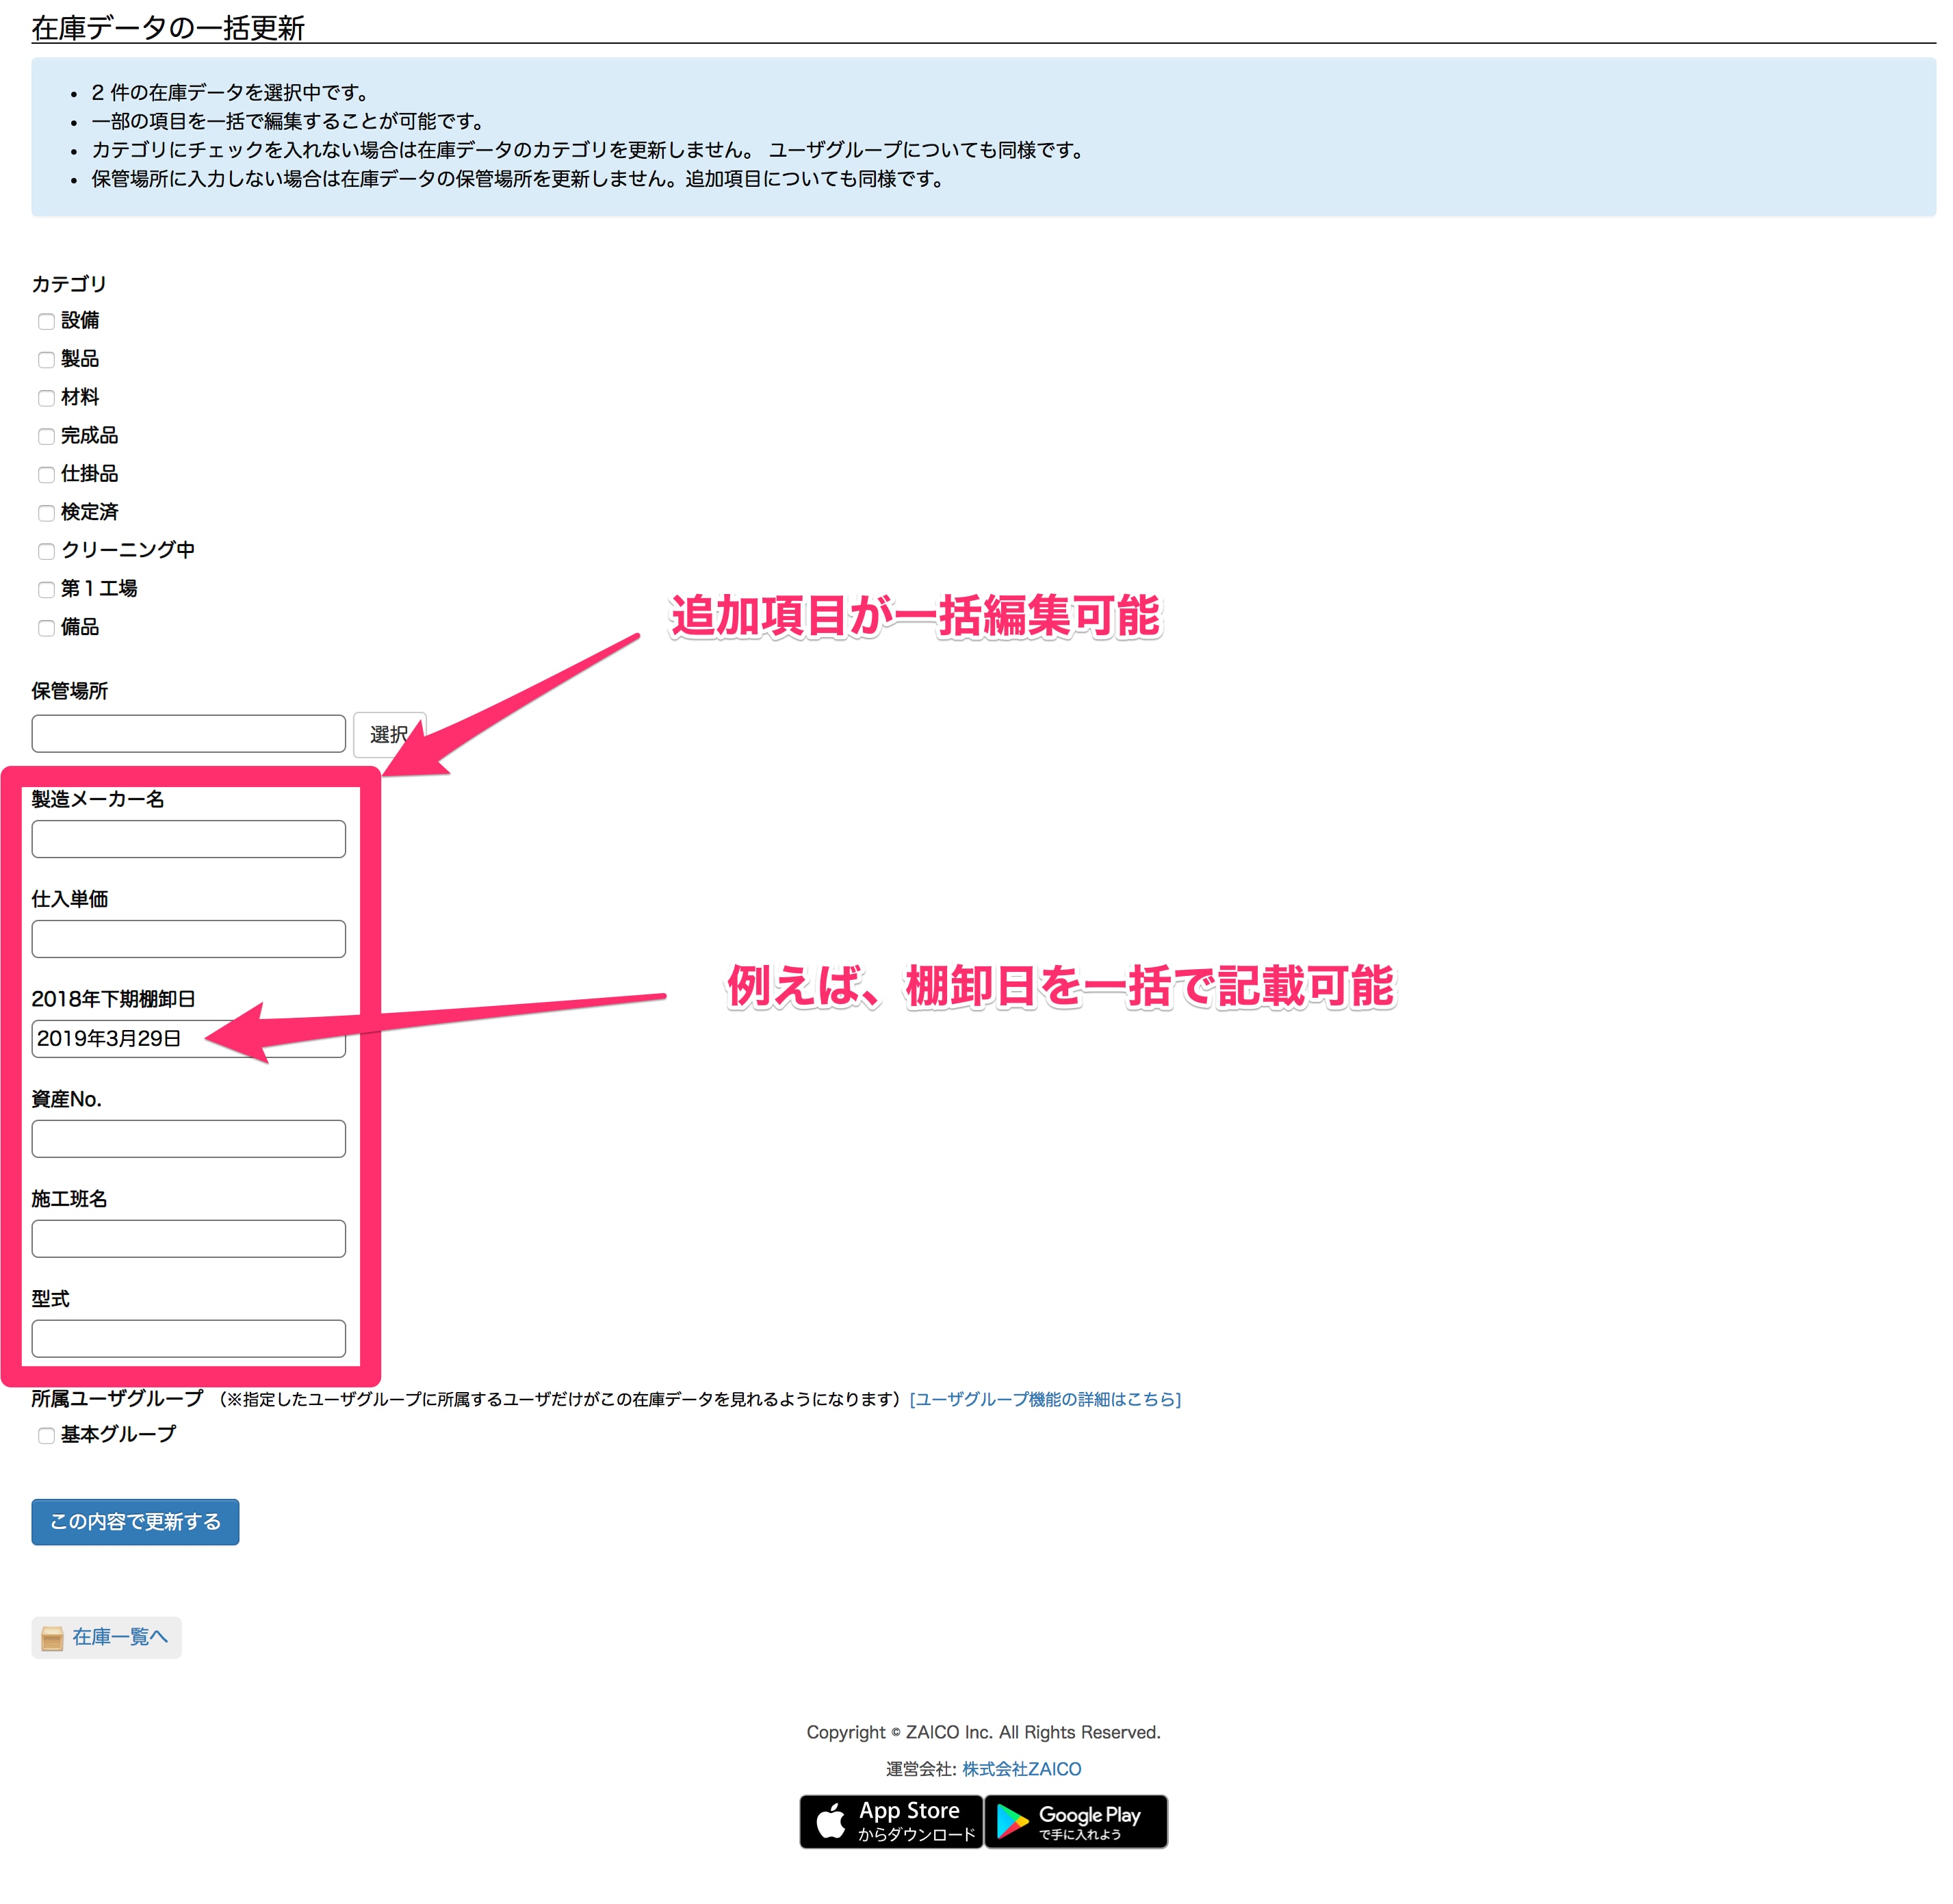Focus the 製造メーカー名 input field
The height and width of the screenshot is (1904, 1953).
pyautogui.click(x=188, y=839)
